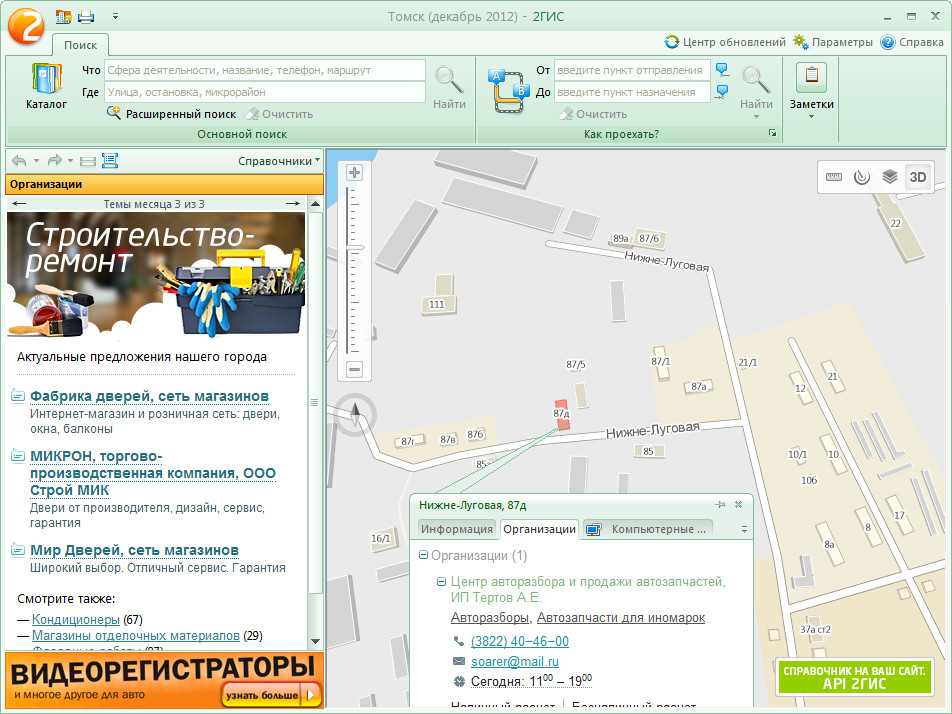Click the back navigation arrow
The image size is (952, 714).
tap(19, 160)
